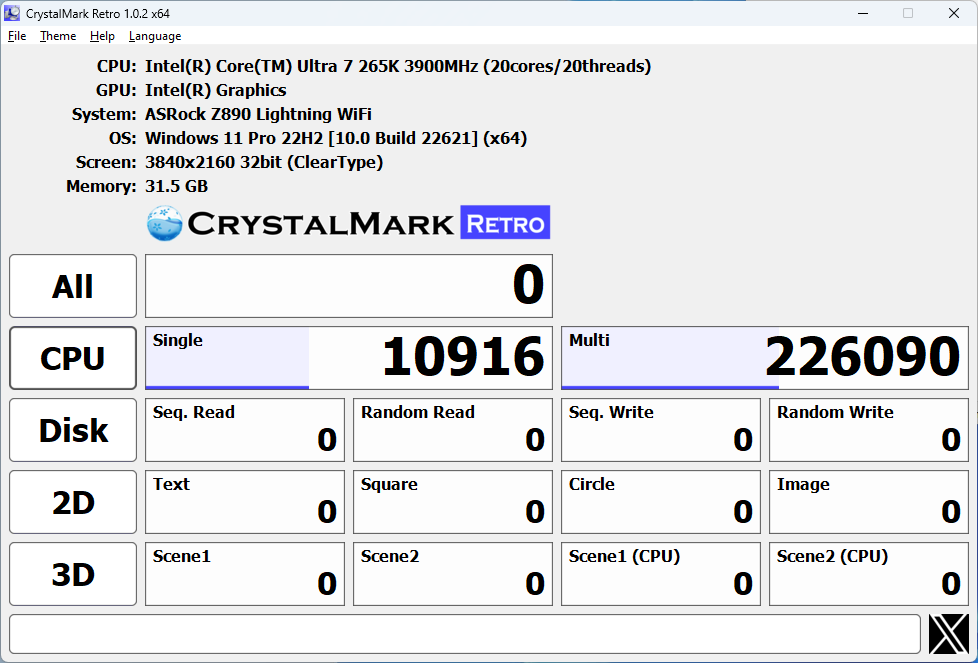Image resolution: width=978 pixels, height=663 pixels.
Task: Click the CrystalMark app icon in title bar
Action: click(x=12, y=13)
